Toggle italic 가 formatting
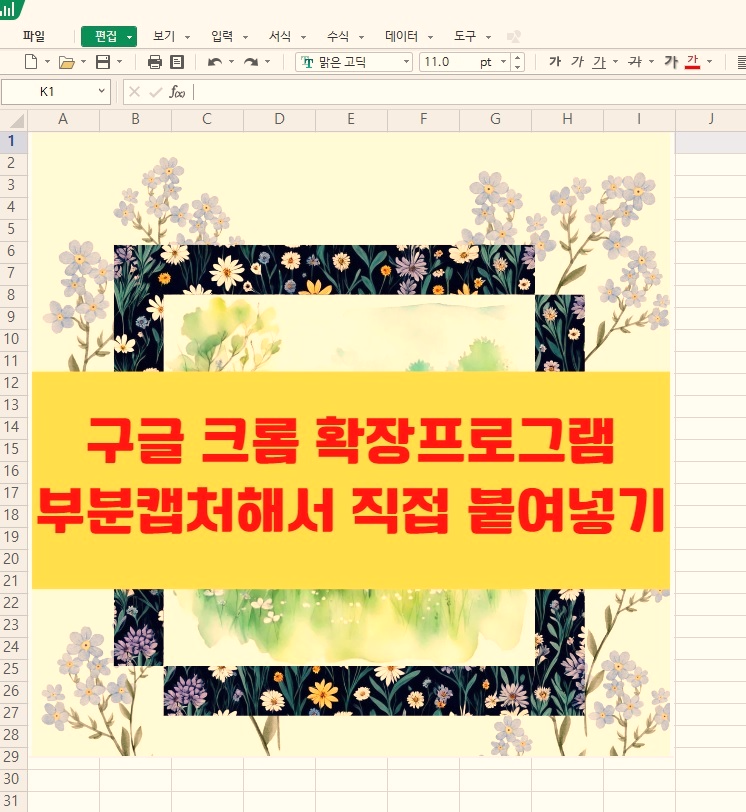The height and width of the screenshot is (812, 746). pos(577,62)
